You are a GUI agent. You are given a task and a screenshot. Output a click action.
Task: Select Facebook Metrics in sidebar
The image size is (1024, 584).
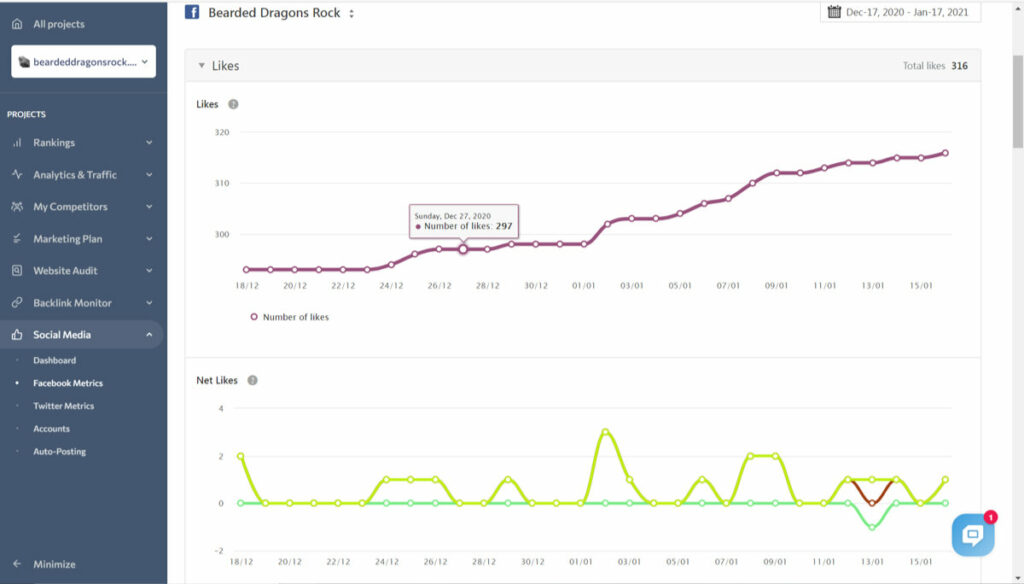[x=68, y=383]
